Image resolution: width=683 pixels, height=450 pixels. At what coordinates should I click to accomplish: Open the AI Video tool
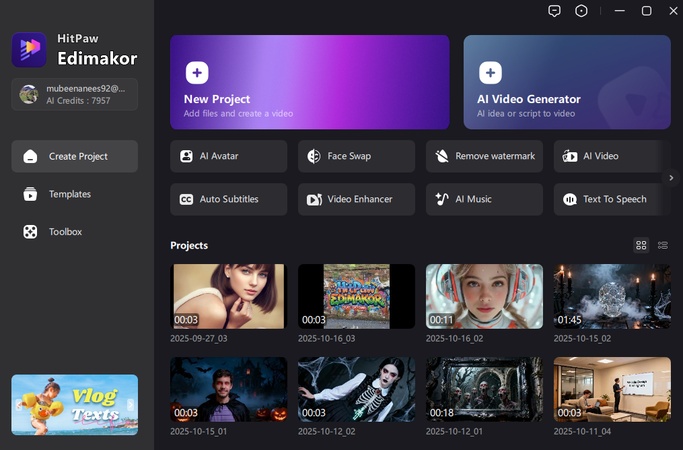(x=608, y=156)
